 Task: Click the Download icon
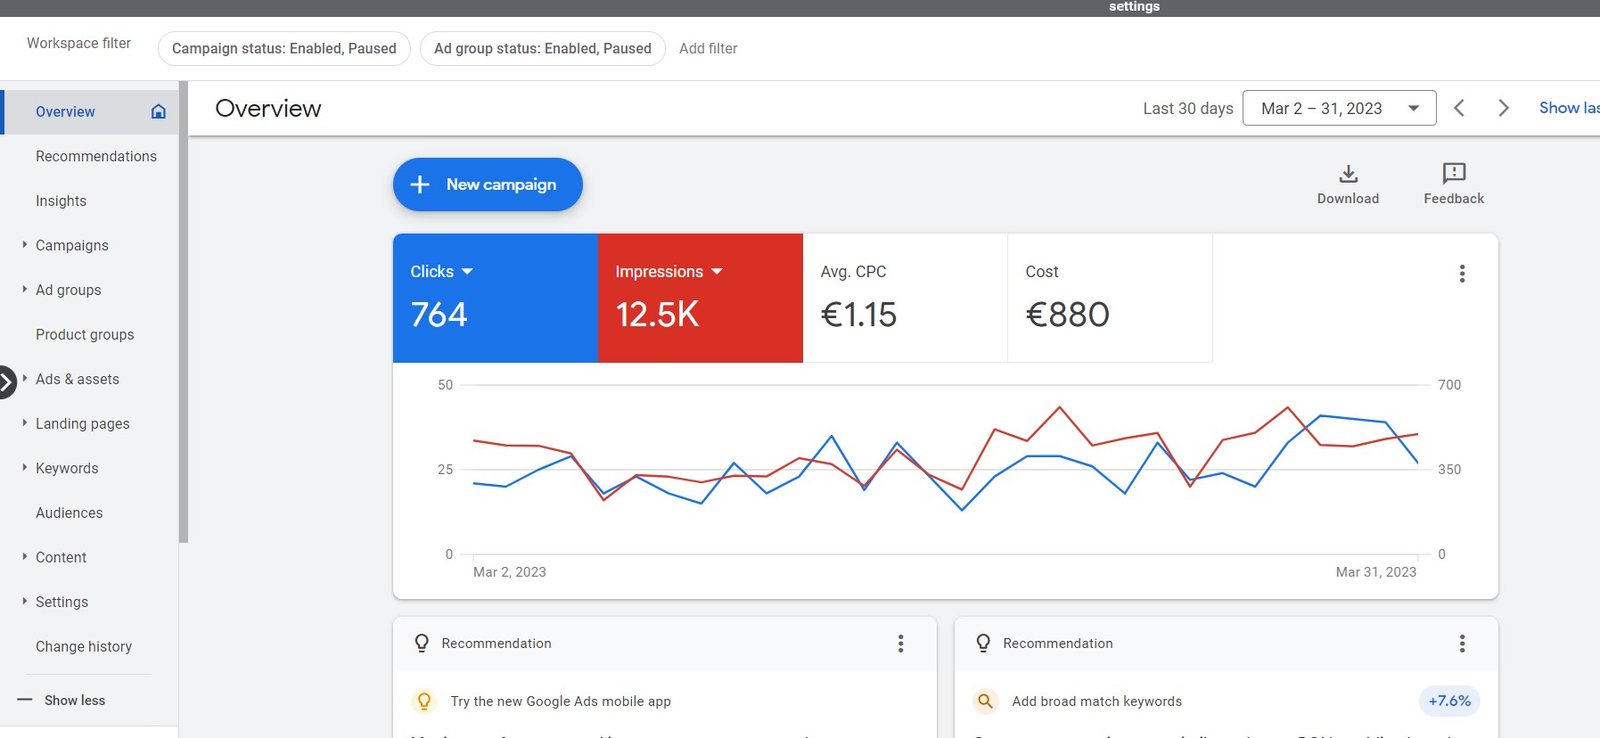[1348, 174]
